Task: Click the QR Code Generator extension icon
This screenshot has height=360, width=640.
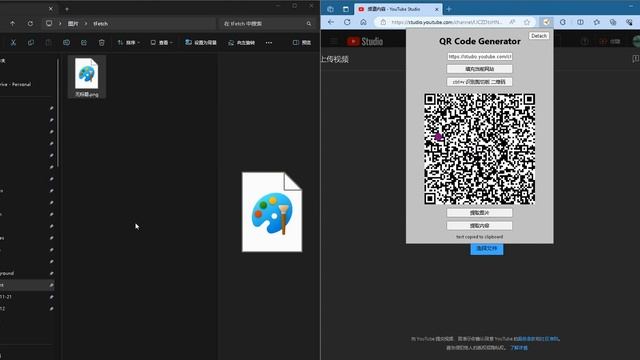Action: click(547, 22)
